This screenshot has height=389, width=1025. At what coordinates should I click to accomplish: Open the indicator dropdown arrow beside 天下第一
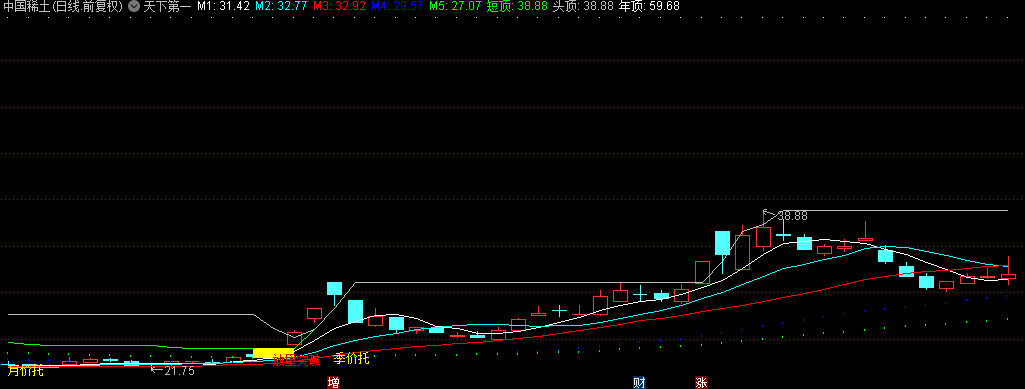[133, 7]
